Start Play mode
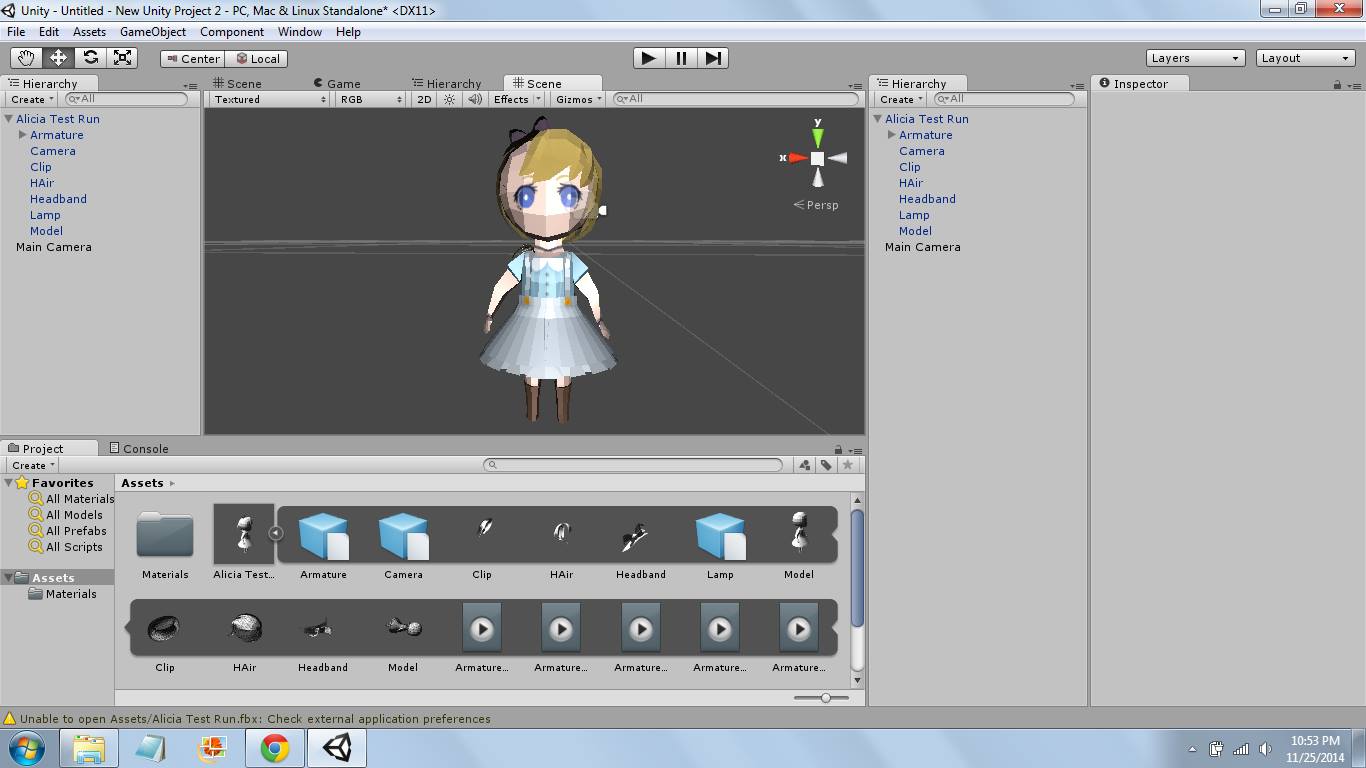The image size is (1366, 768). tap(649, 58)
